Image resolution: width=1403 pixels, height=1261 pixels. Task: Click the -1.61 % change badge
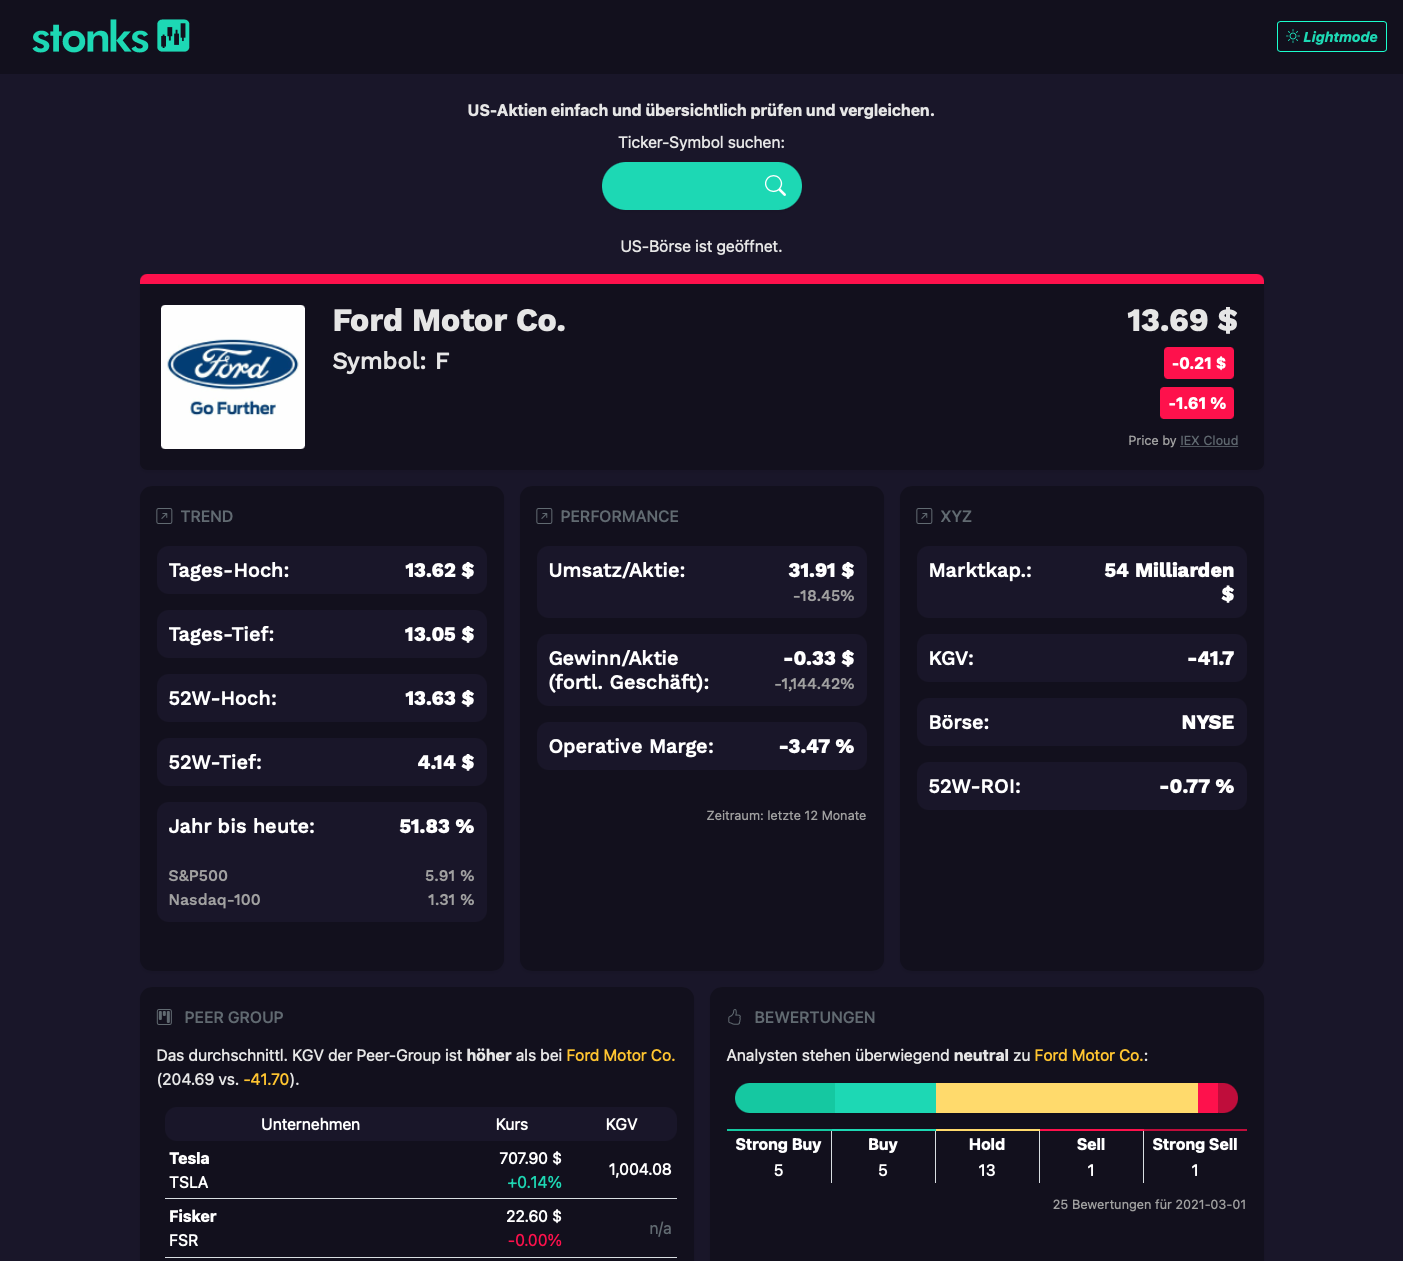pyautogui.click(x=1197, y=403)
